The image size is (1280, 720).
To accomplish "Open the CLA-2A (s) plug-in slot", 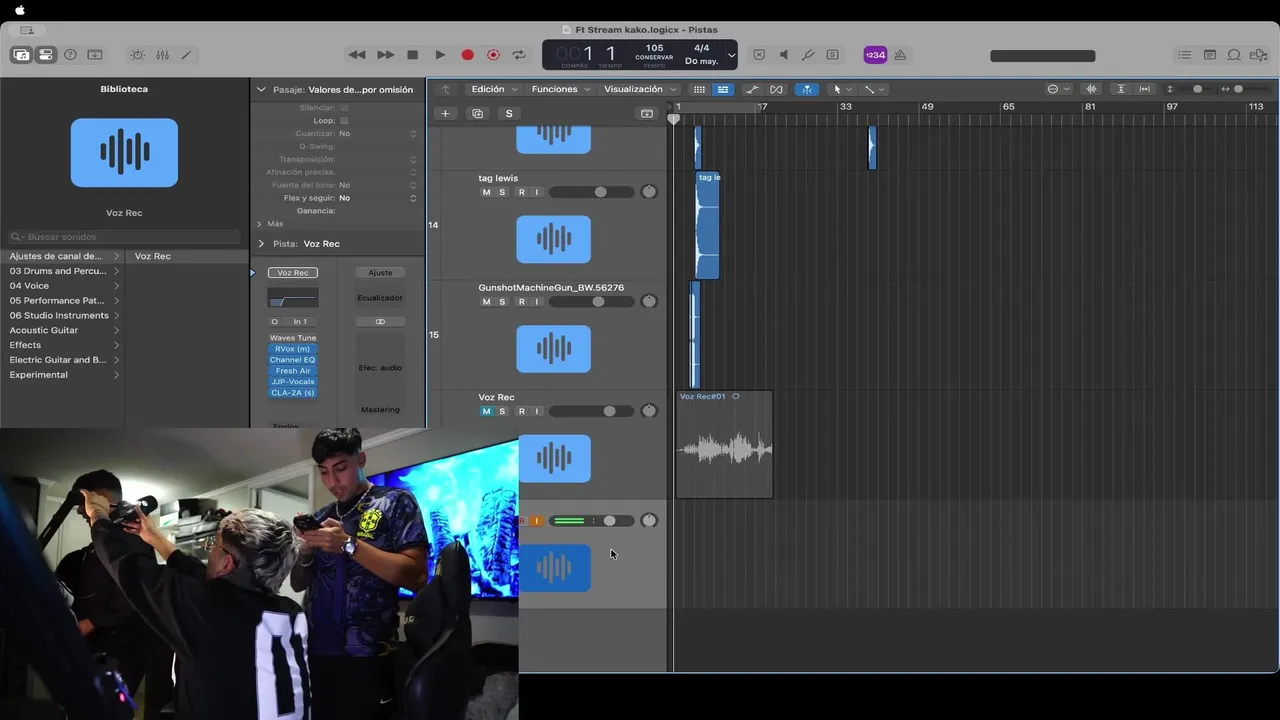I will 293,393.
